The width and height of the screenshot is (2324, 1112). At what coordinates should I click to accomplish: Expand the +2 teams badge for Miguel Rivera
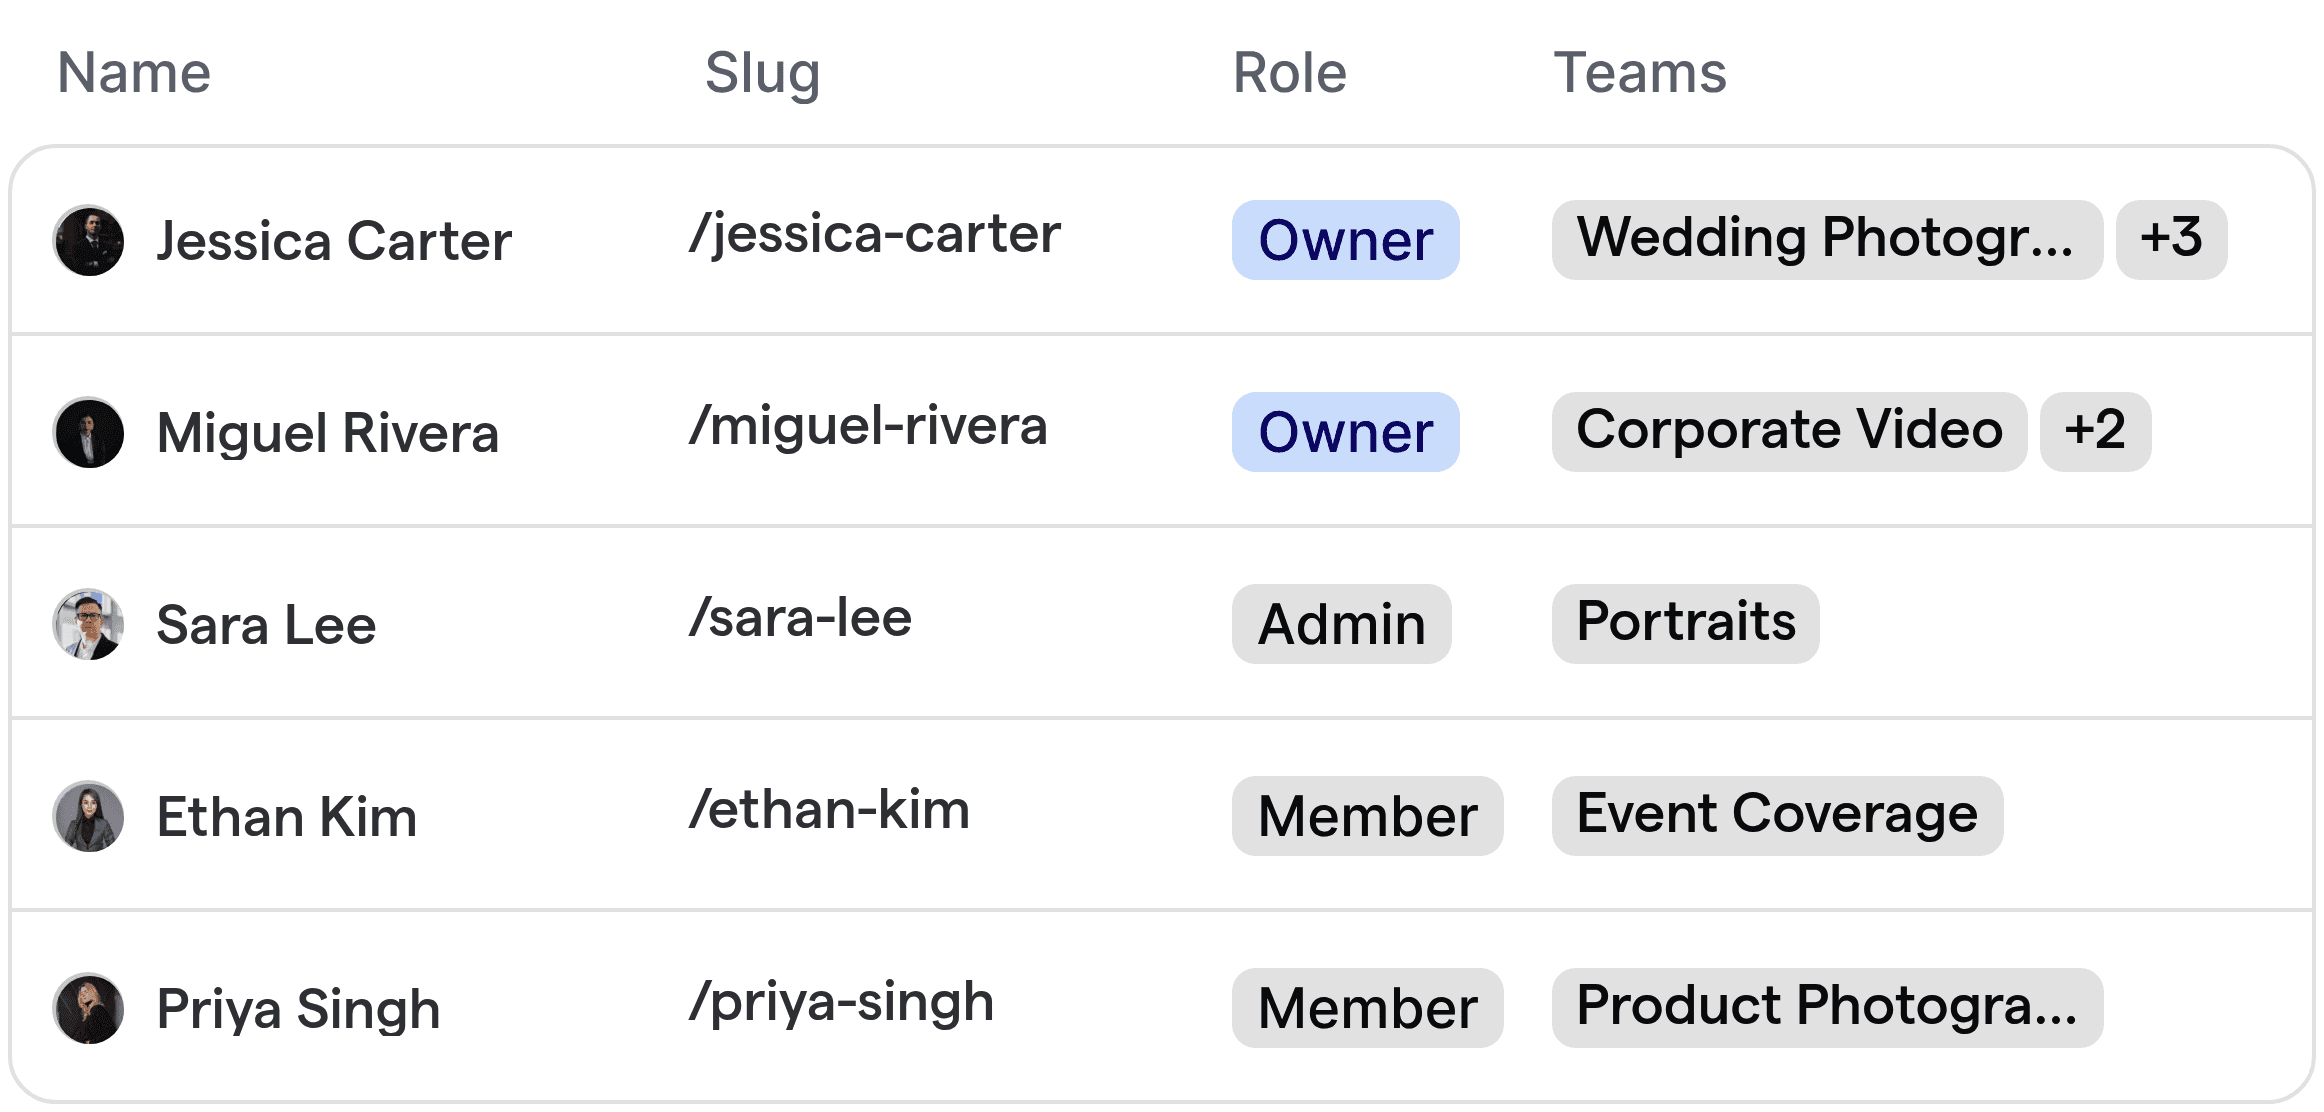(2096, 431)
